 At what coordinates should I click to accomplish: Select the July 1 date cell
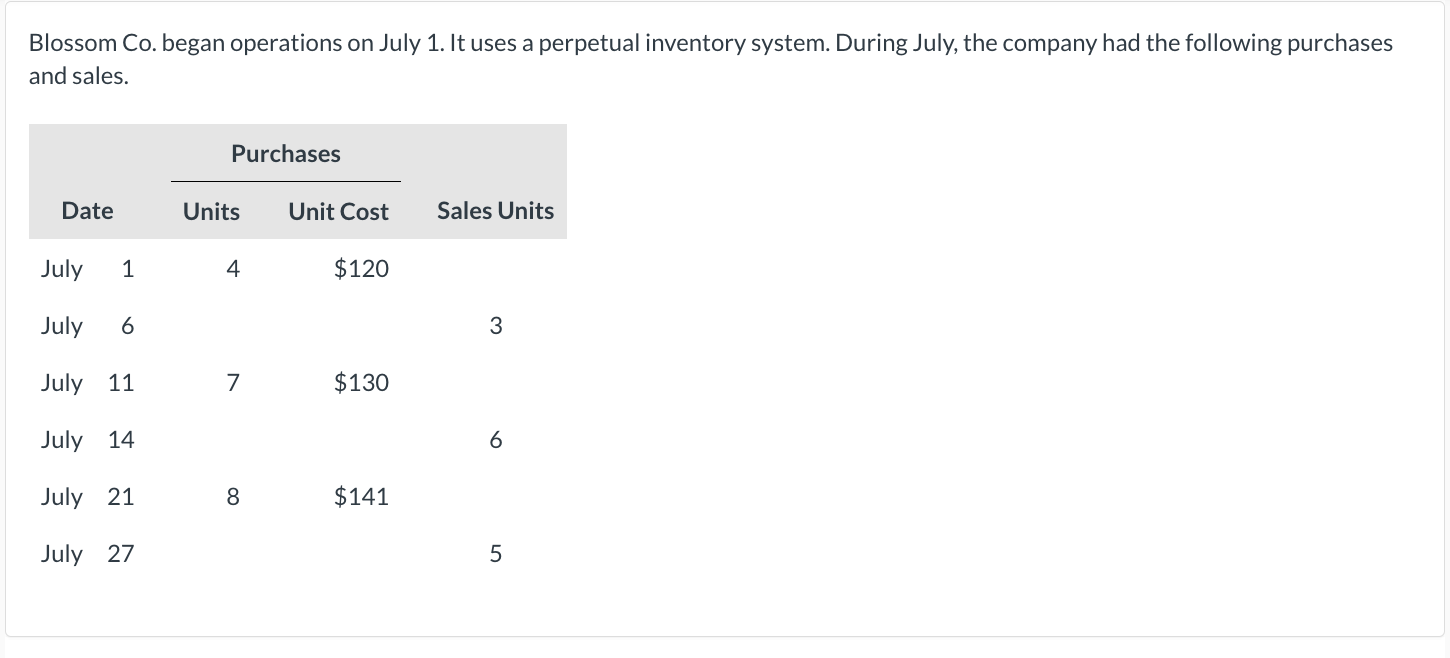point(87,269)
